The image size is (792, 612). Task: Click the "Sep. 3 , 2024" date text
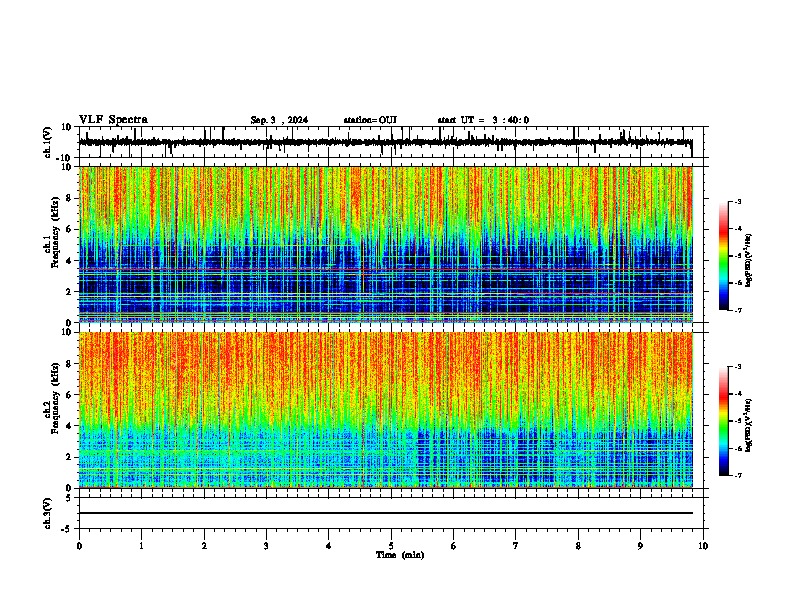pyautogui.click(x=279, y=120)
